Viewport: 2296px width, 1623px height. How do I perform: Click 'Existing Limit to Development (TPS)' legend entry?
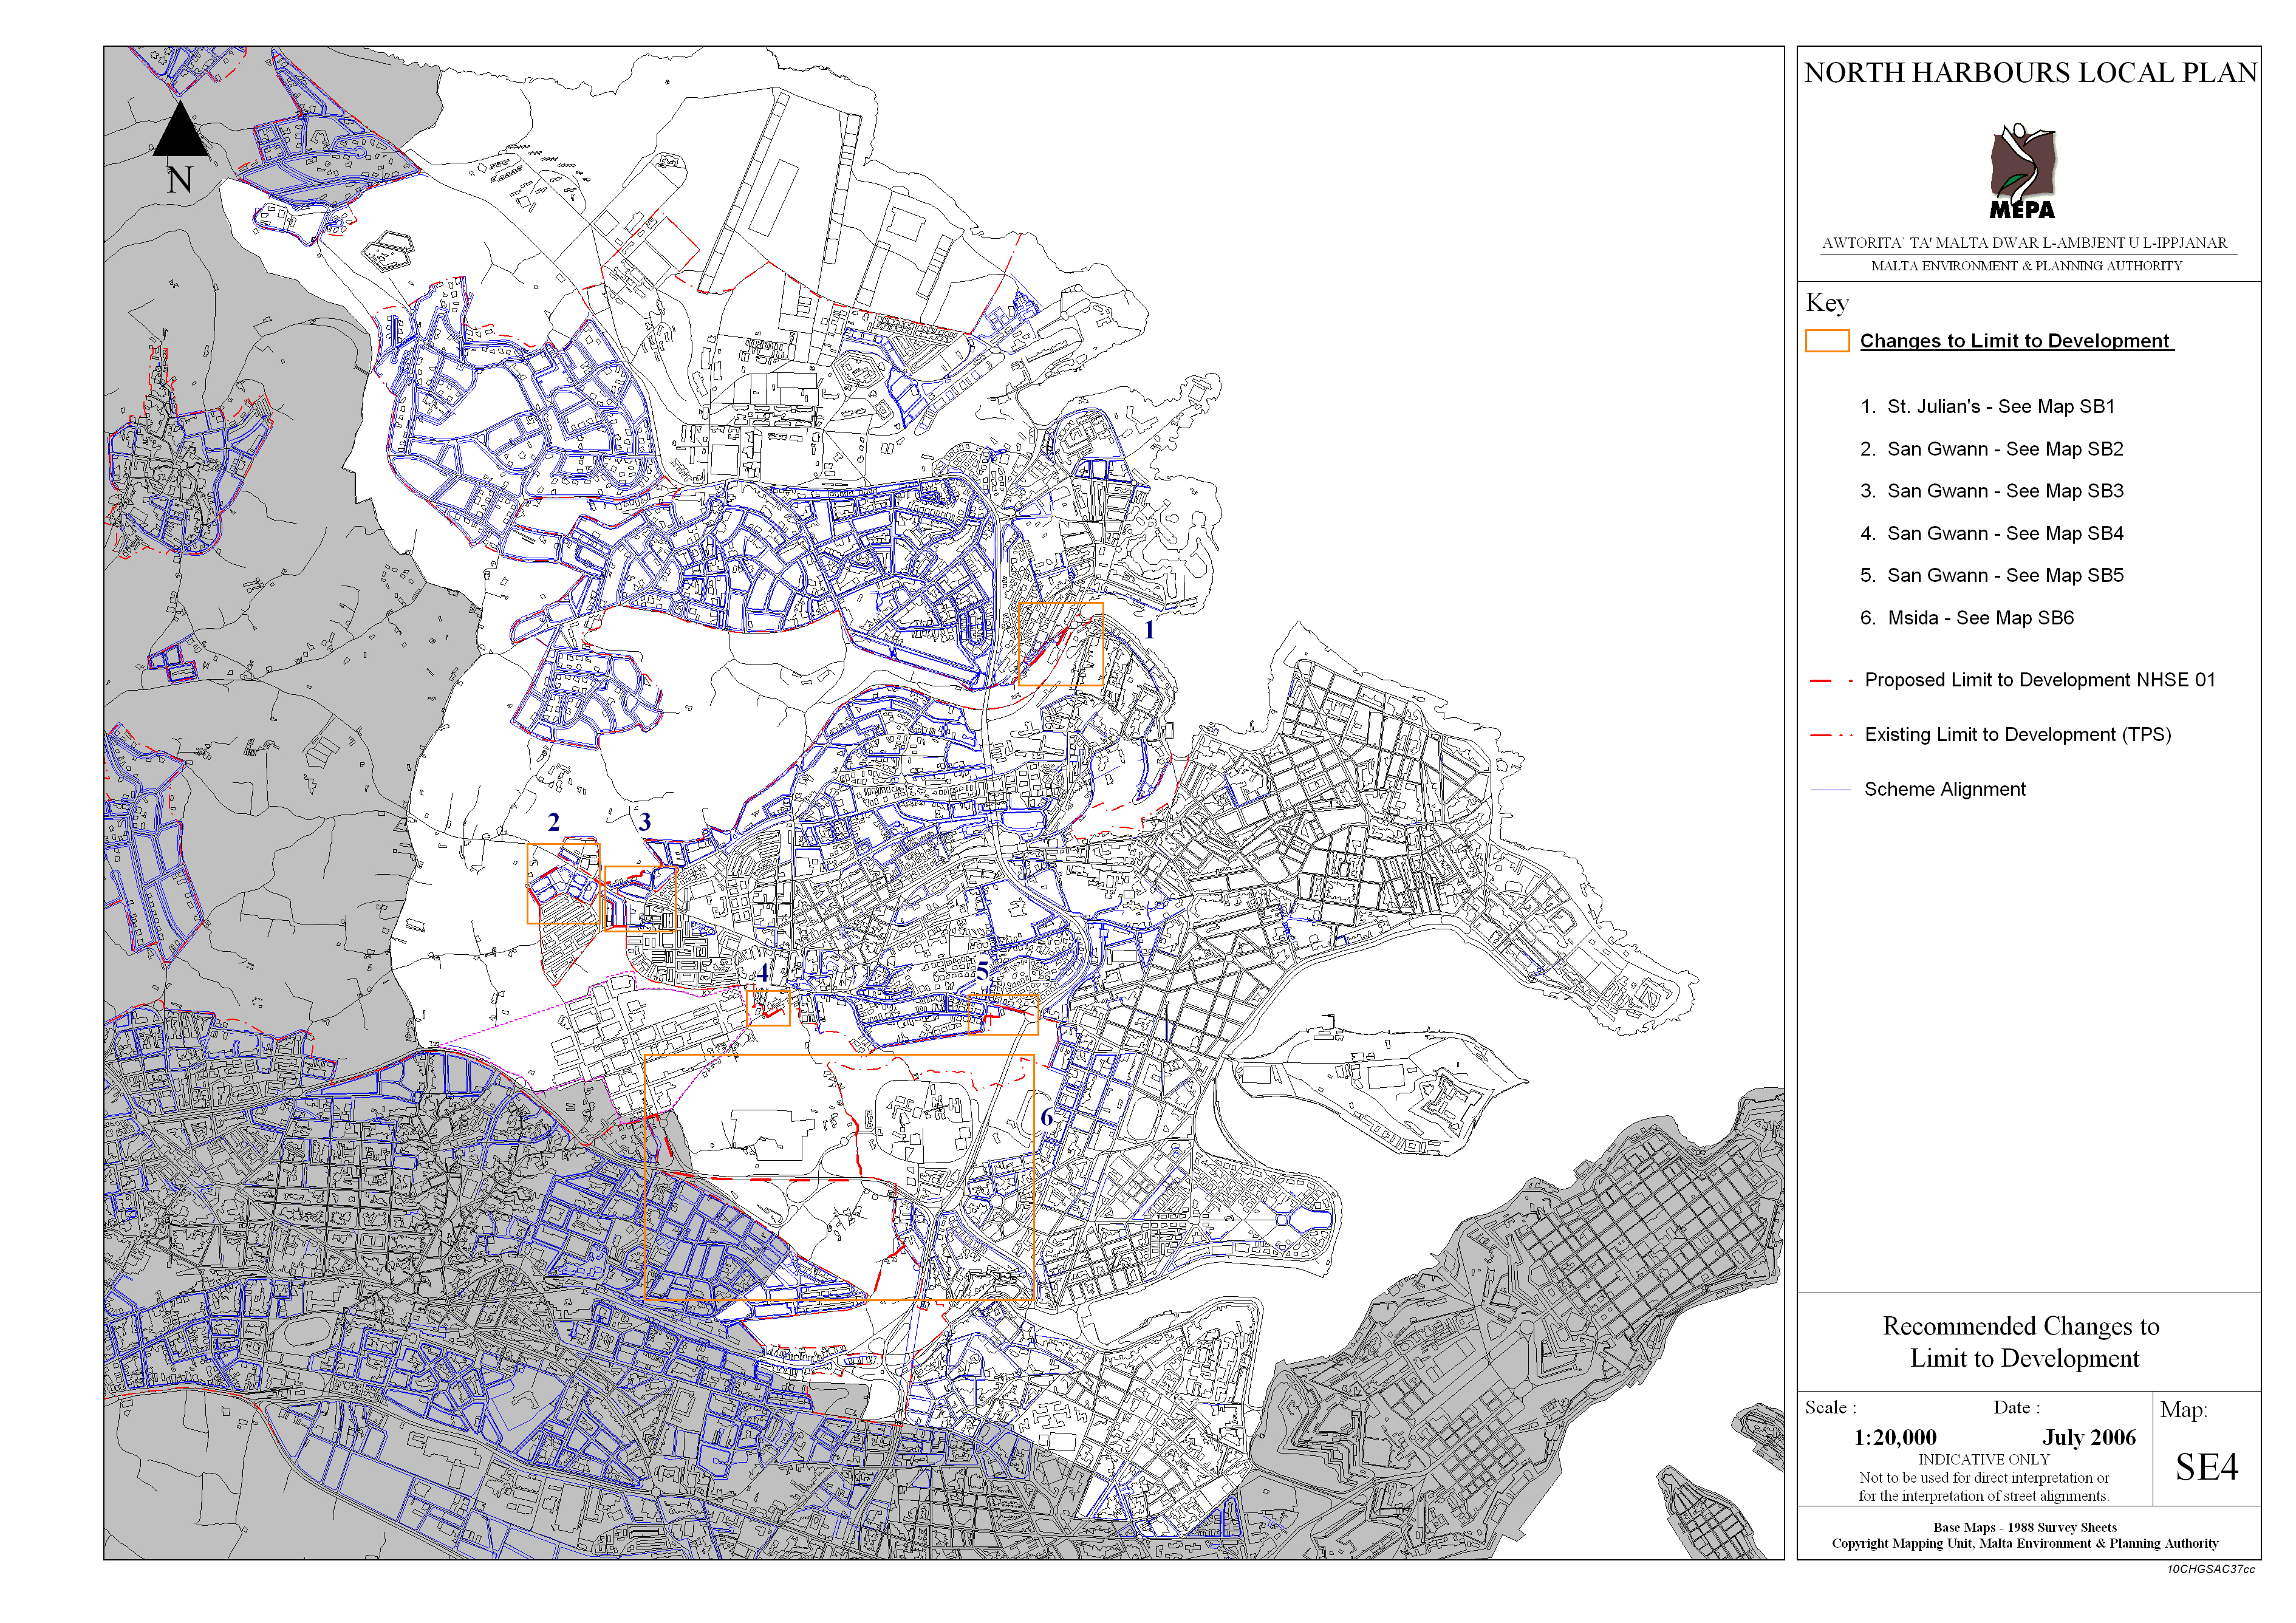coord(2017,735)
